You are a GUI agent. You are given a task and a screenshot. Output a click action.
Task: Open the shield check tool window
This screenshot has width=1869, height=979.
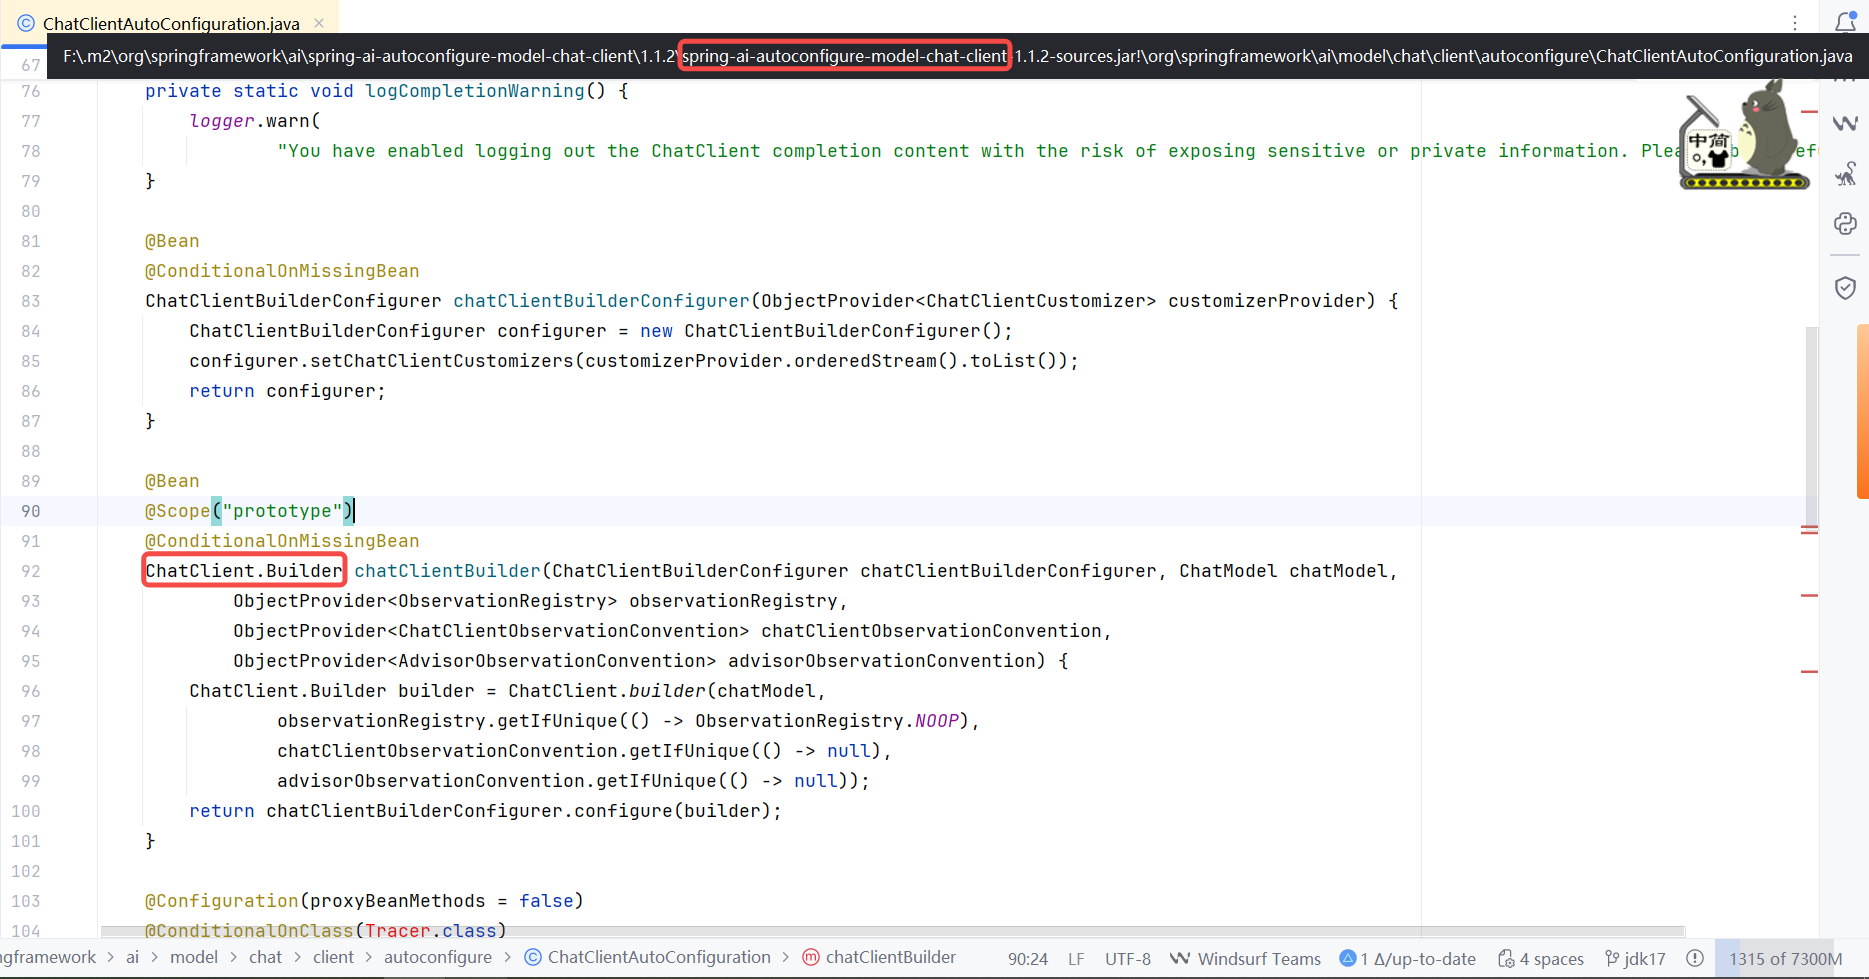(x=1845, y=289)
